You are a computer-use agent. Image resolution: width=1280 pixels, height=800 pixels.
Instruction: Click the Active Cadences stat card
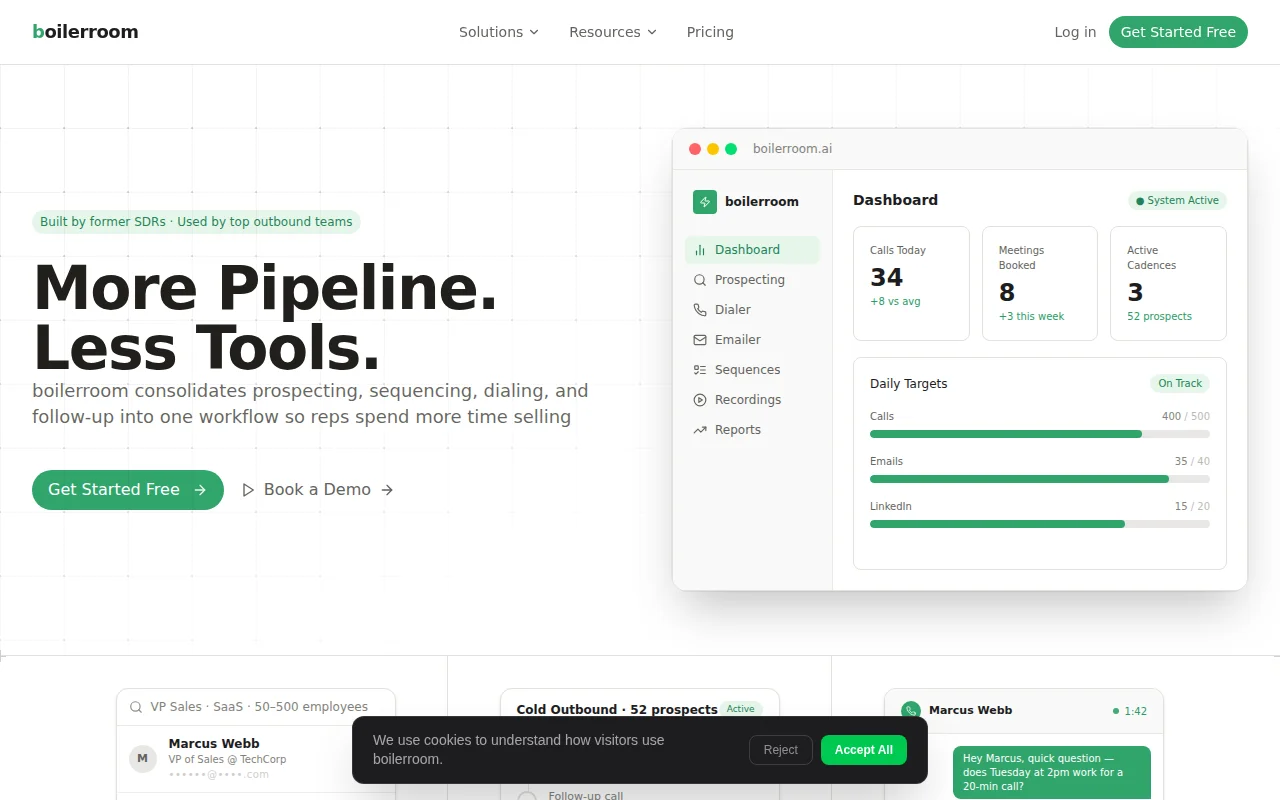pos(1168,284)
